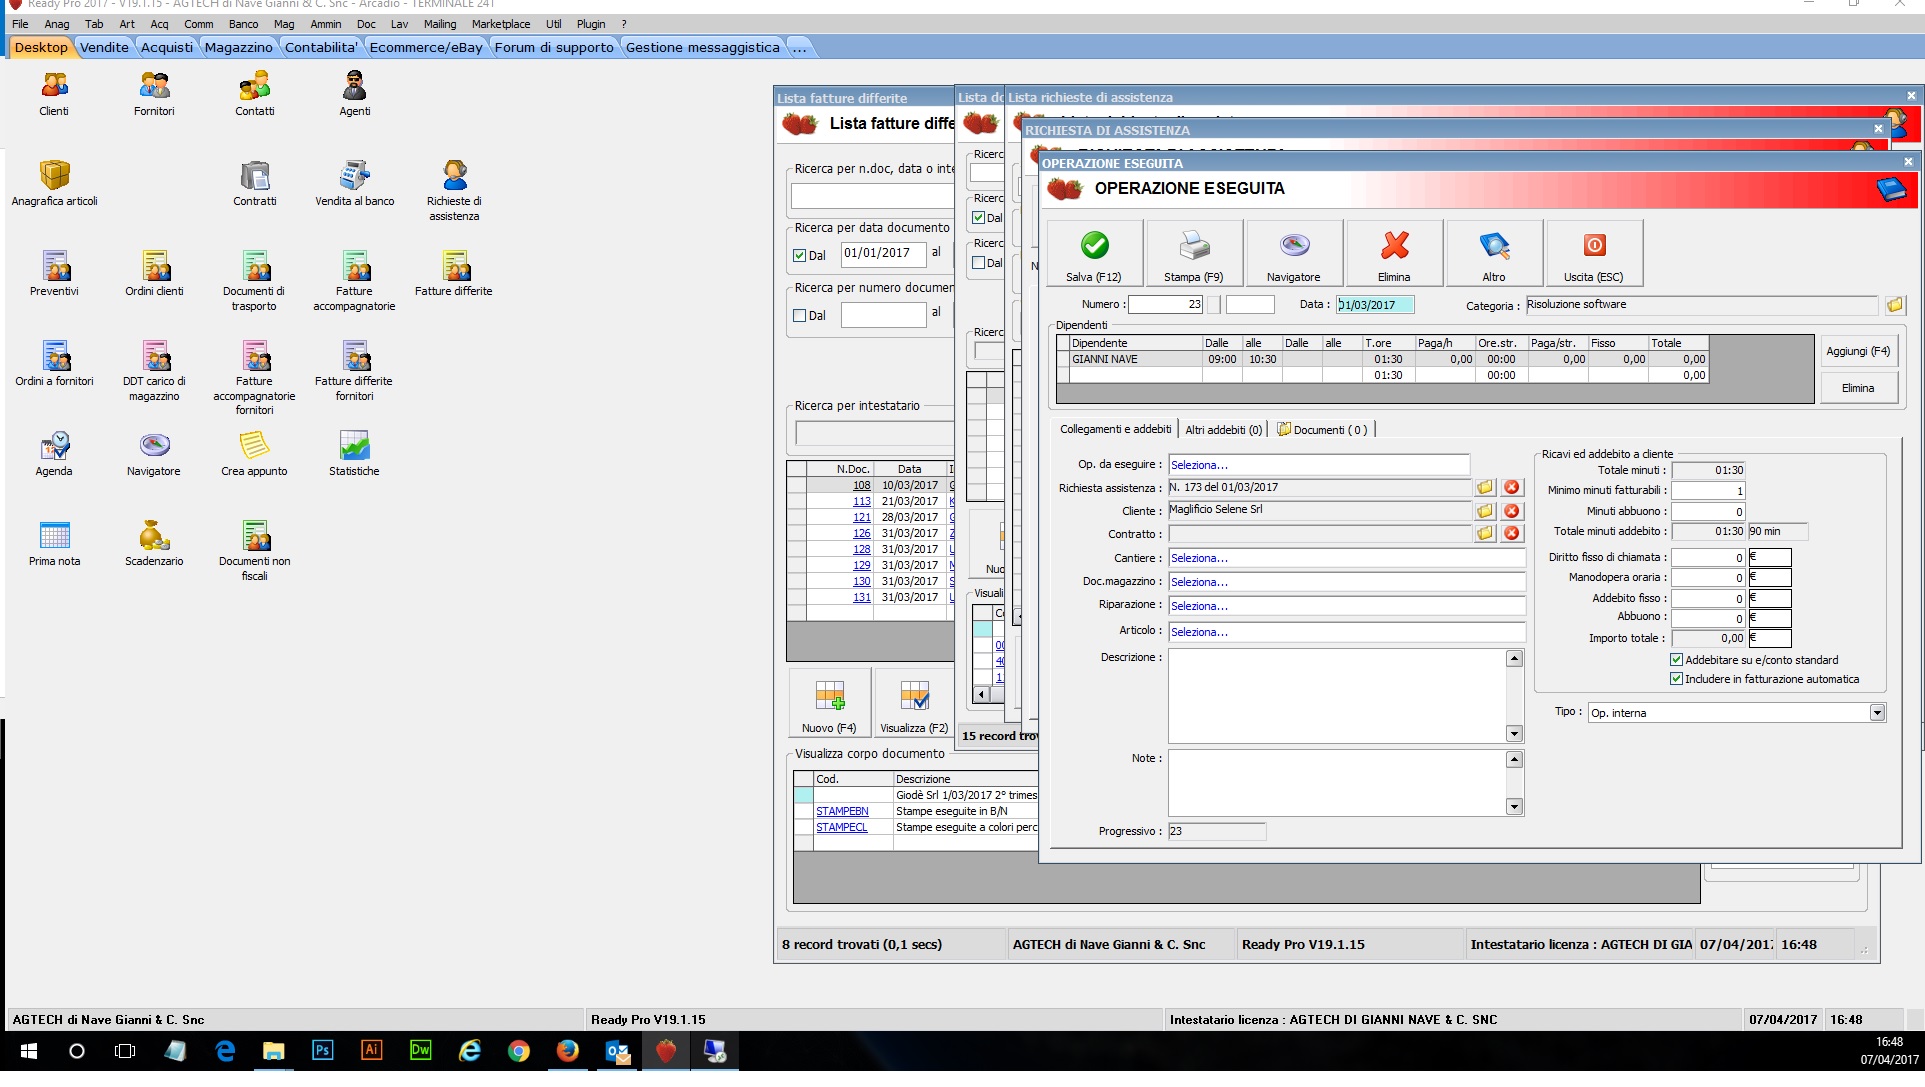The width and height of the screenshot is (1925, 1087).
Task: Open the Tipo dropdown arrow
Action: (x=1877, y=713)
